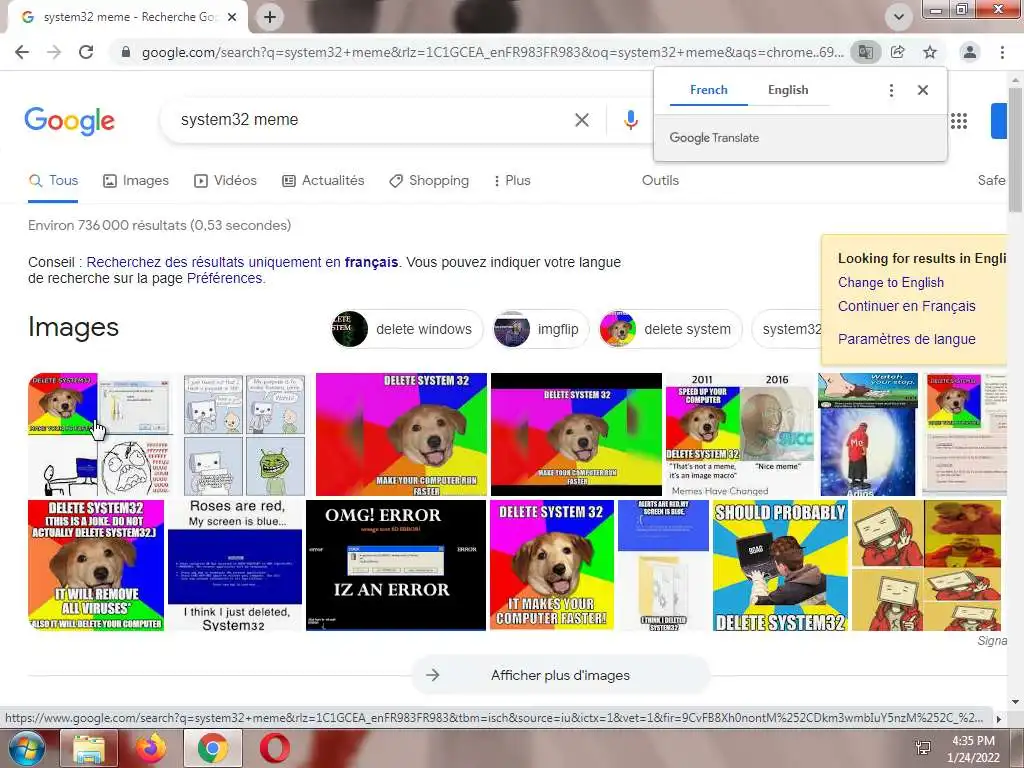
Task: Clear the search query with X
Action: click(582, 120)
